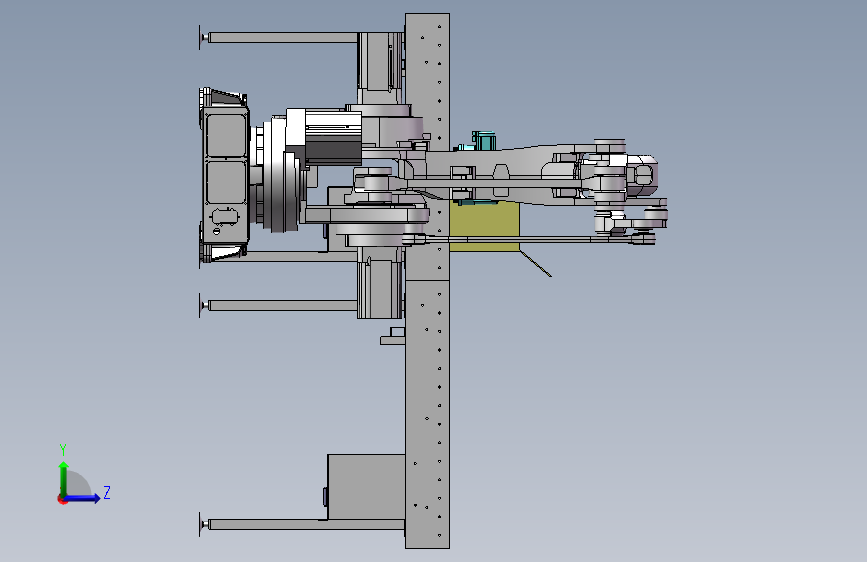Select the teal component above the arm
The image size is (867, 562).
[484, 140]
